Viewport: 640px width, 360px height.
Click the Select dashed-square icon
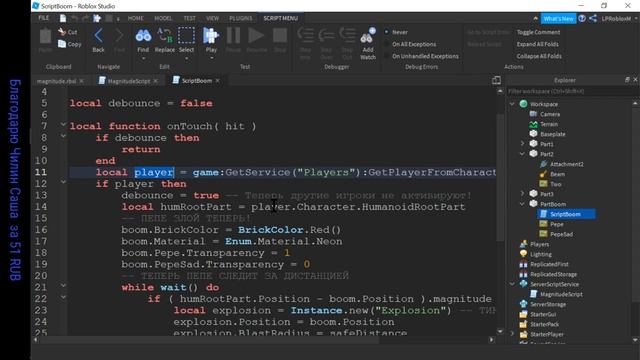[x=186, y=36]
